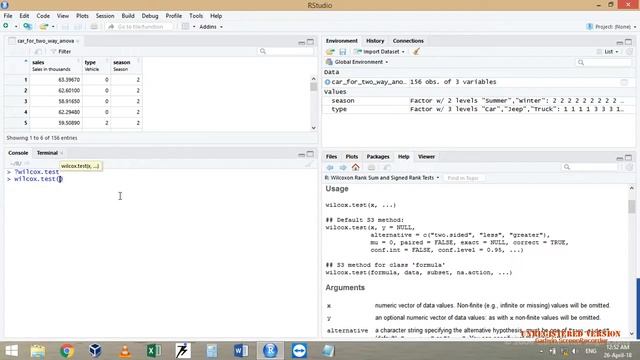Click the load workspace folder icon in Environment

click(x=330, y=52)
